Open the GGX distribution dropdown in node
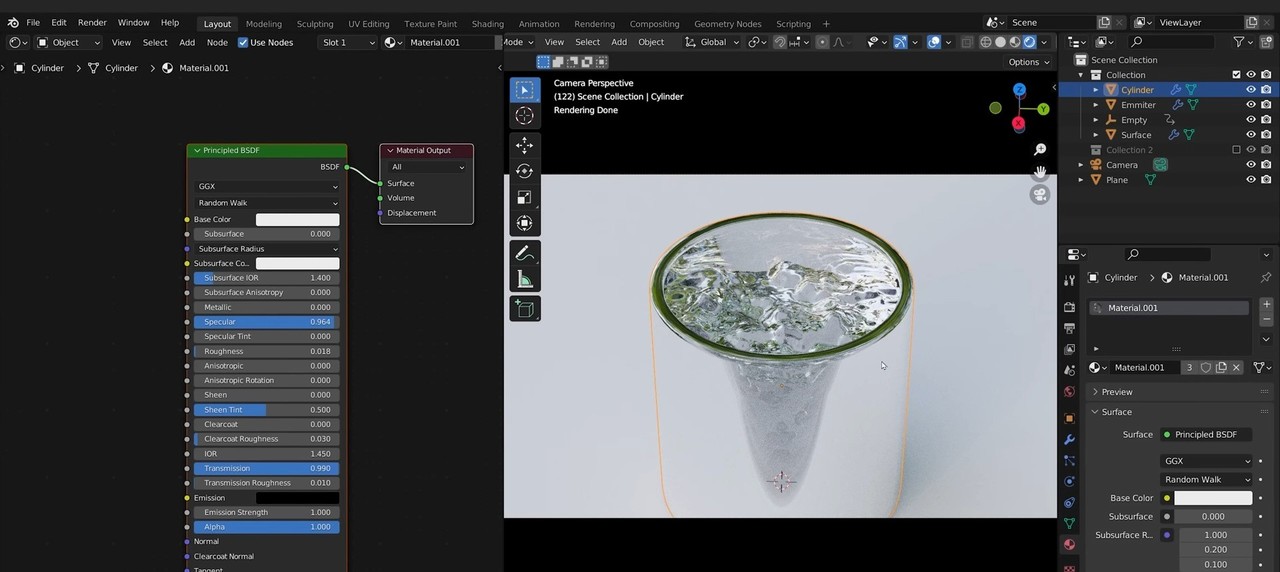The width and height of the screenshot is (1280, 572). (x=267, y=186)
